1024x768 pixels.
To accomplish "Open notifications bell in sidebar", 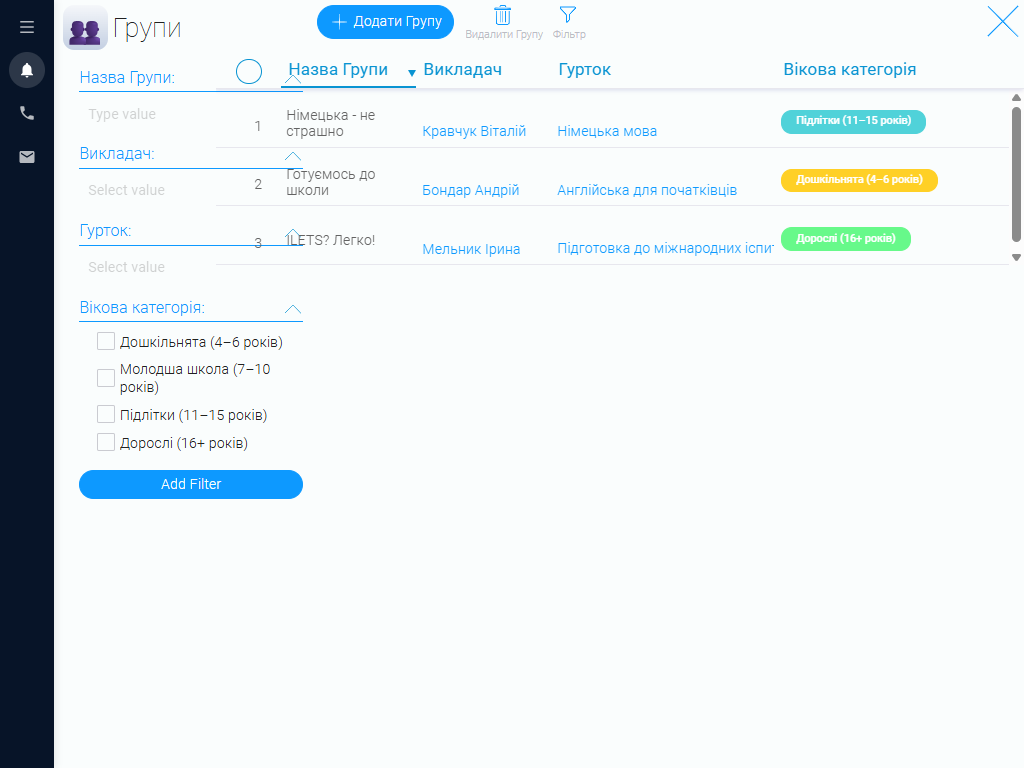I will (27, 70).
